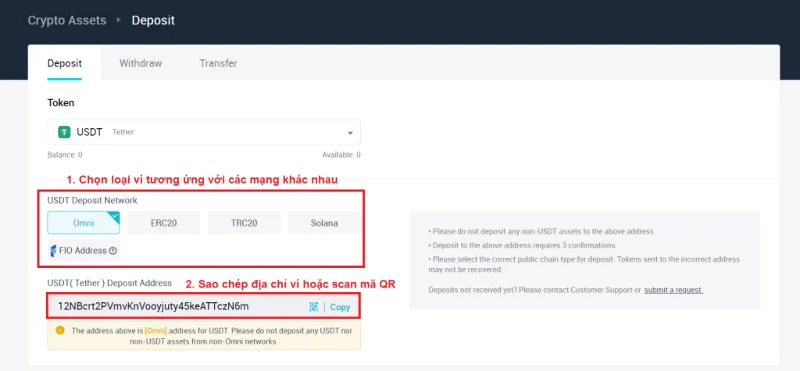800x371 pixels.
Task: Select the Solana deposit network
Action: [x=324, y=223]
